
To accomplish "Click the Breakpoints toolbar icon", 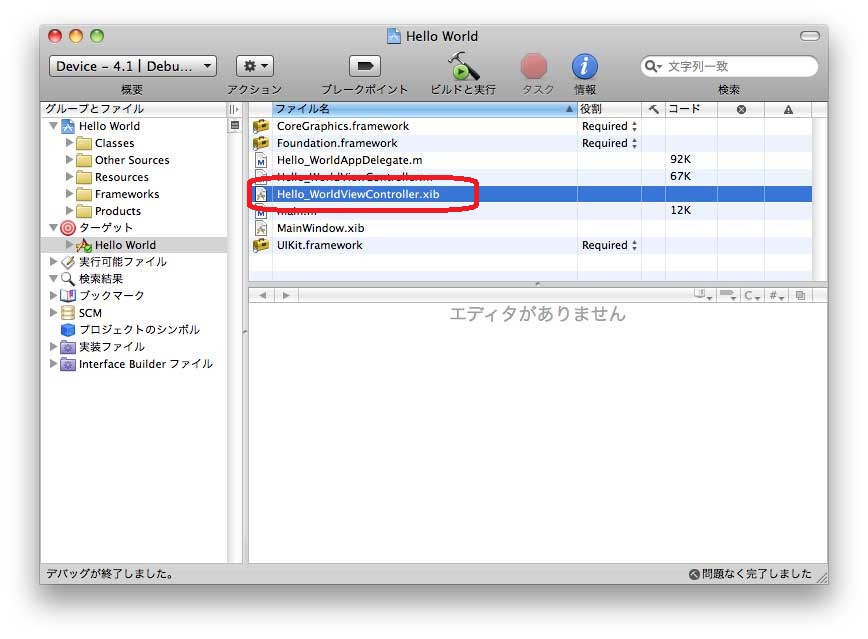I will [x=364, y=67].
